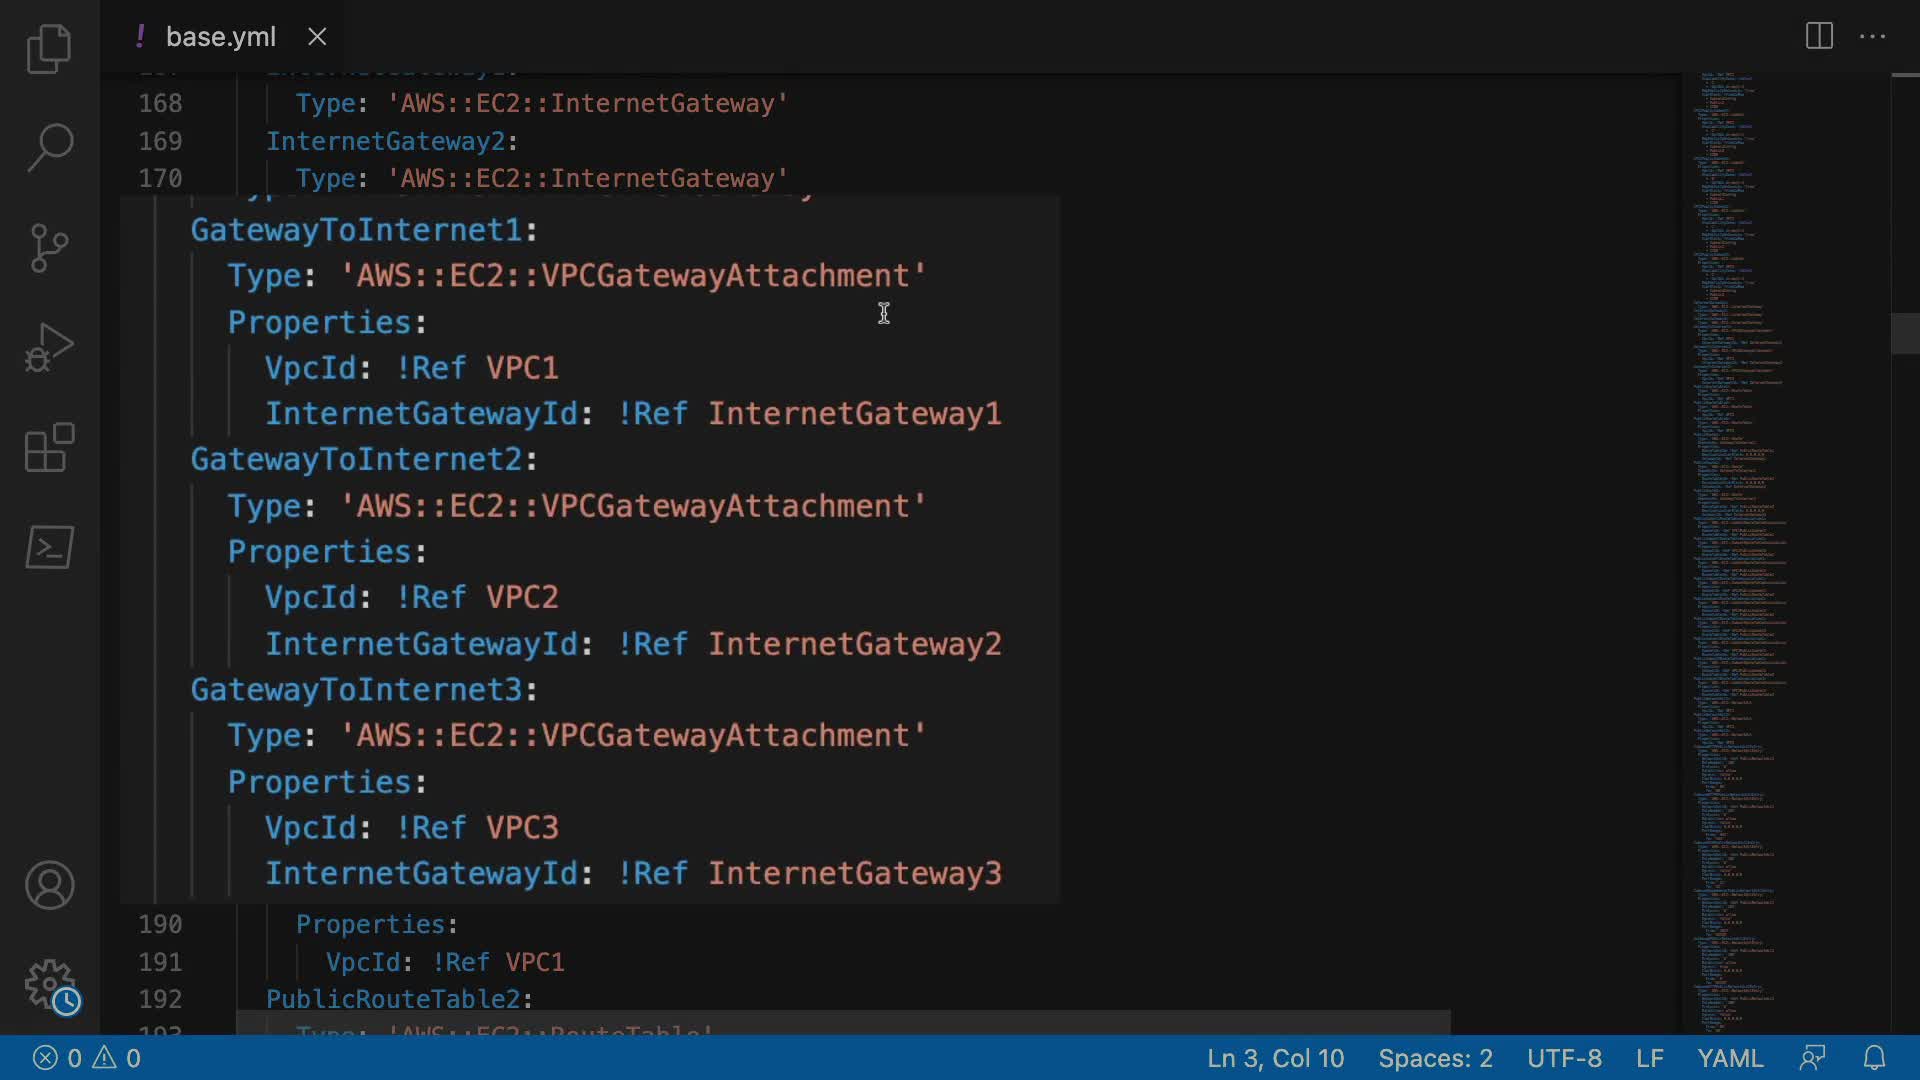Open the Extensions view

click(x=49, y=447)
